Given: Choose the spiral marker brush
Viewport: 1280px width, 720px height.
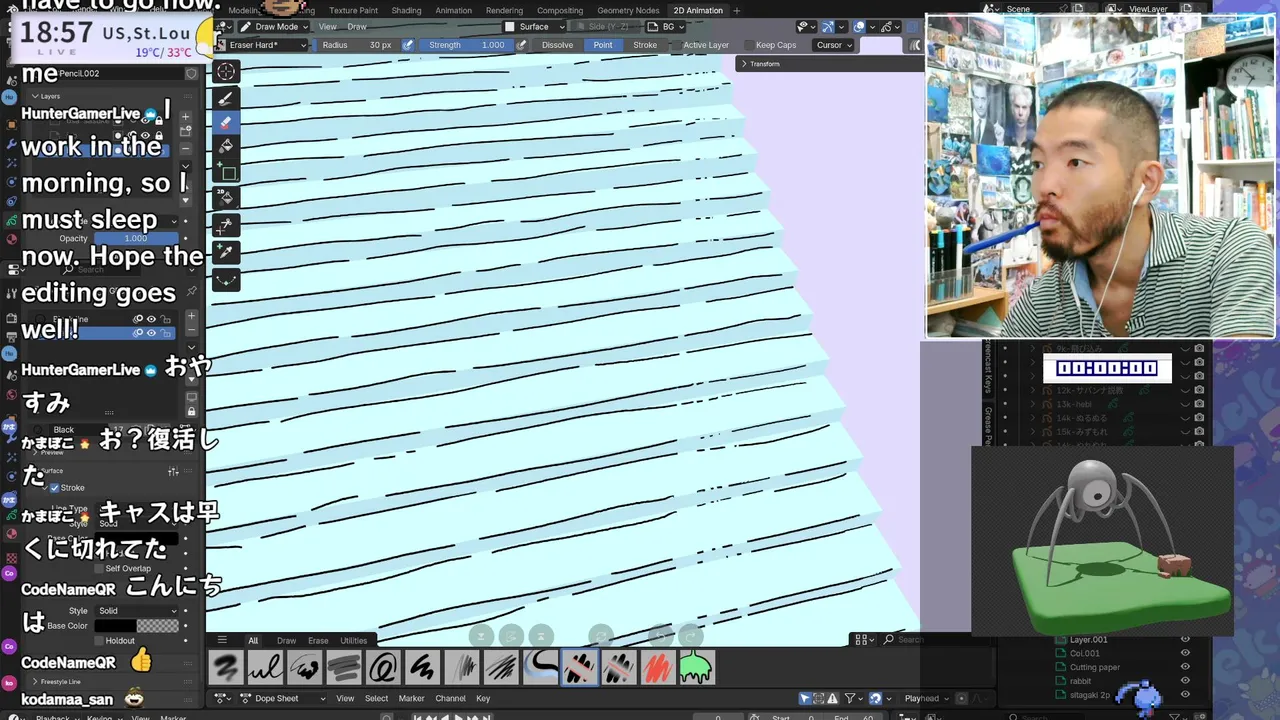Looking at the screenshot, I should coord(383,667).
